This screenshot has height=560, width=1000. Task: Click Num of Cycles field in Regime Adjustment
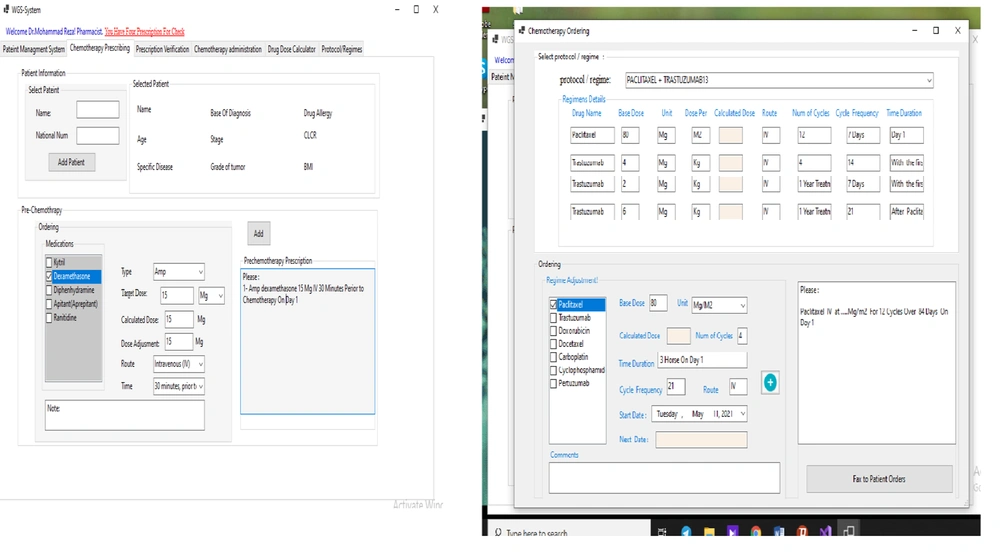(x=742, y=336)
